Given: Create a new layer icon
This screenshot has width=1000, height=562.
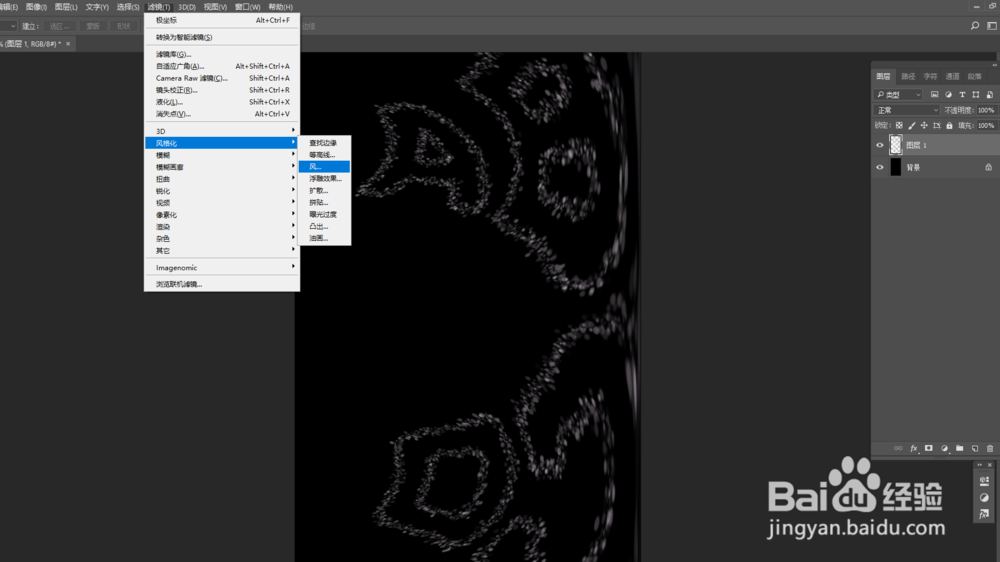Looking at the screenshot, I should (974, 448).
